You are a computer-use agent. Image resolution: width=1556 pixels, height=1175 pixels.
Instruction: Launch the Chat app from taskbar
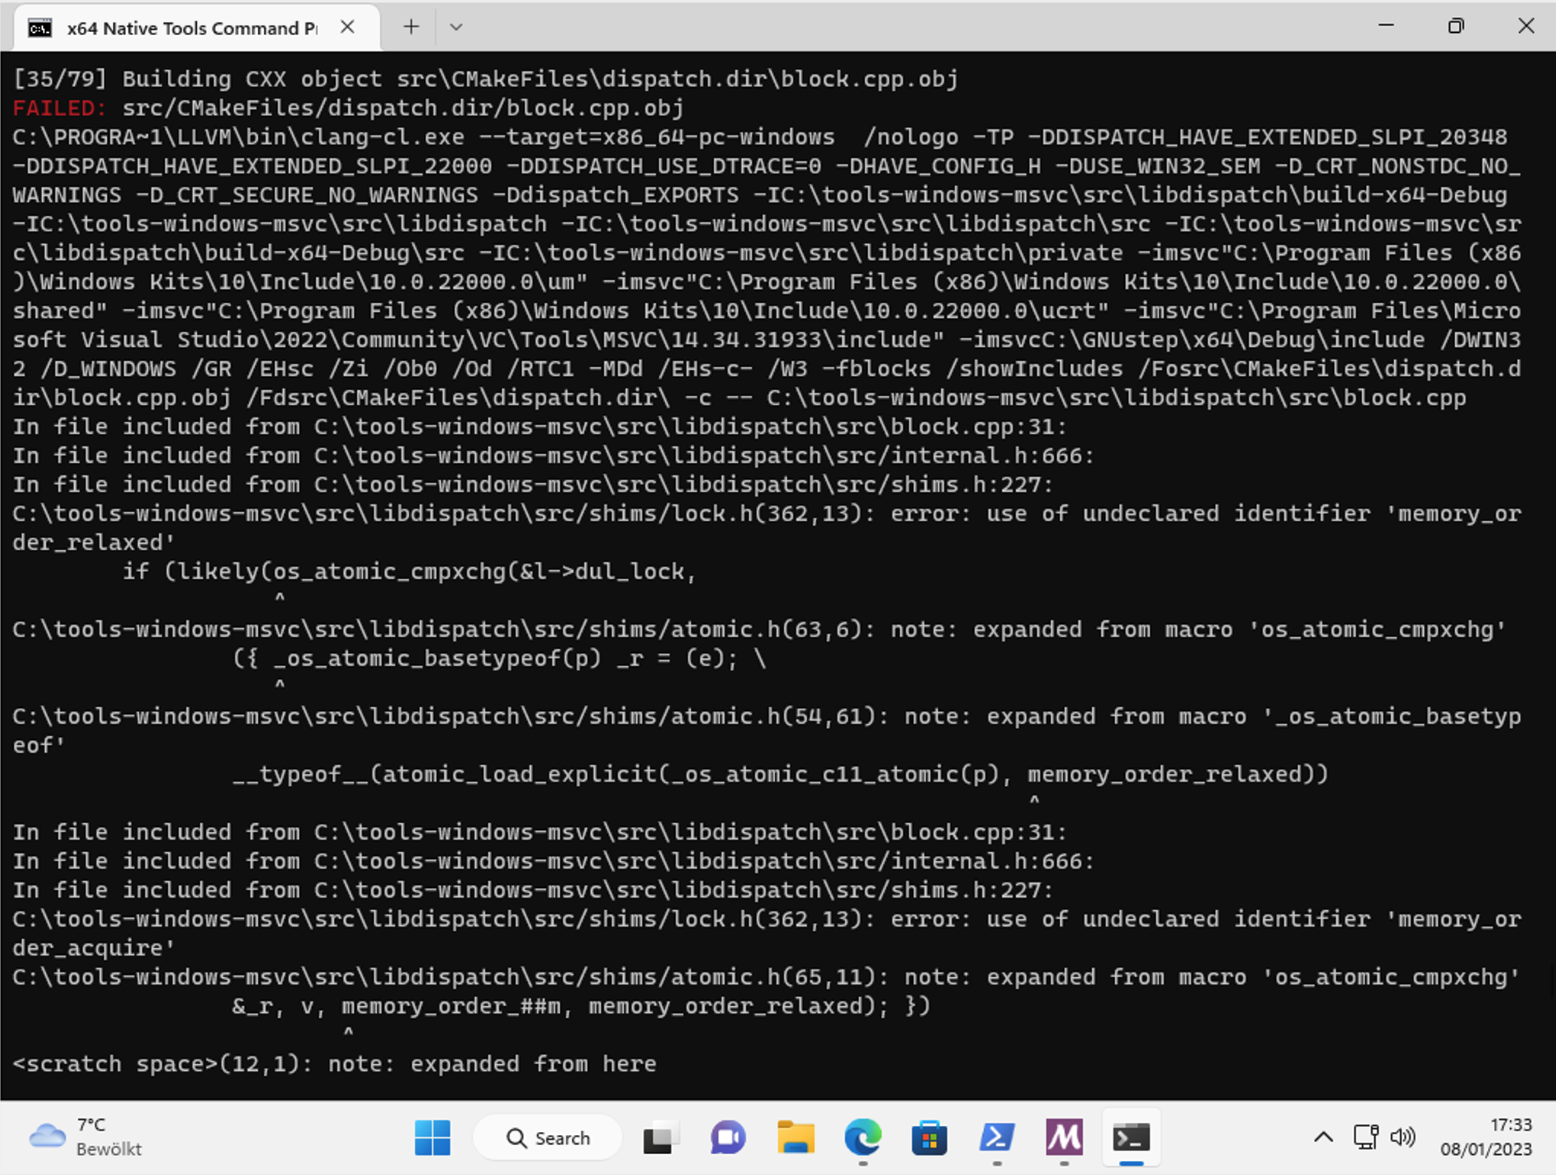click(728, 1138)
